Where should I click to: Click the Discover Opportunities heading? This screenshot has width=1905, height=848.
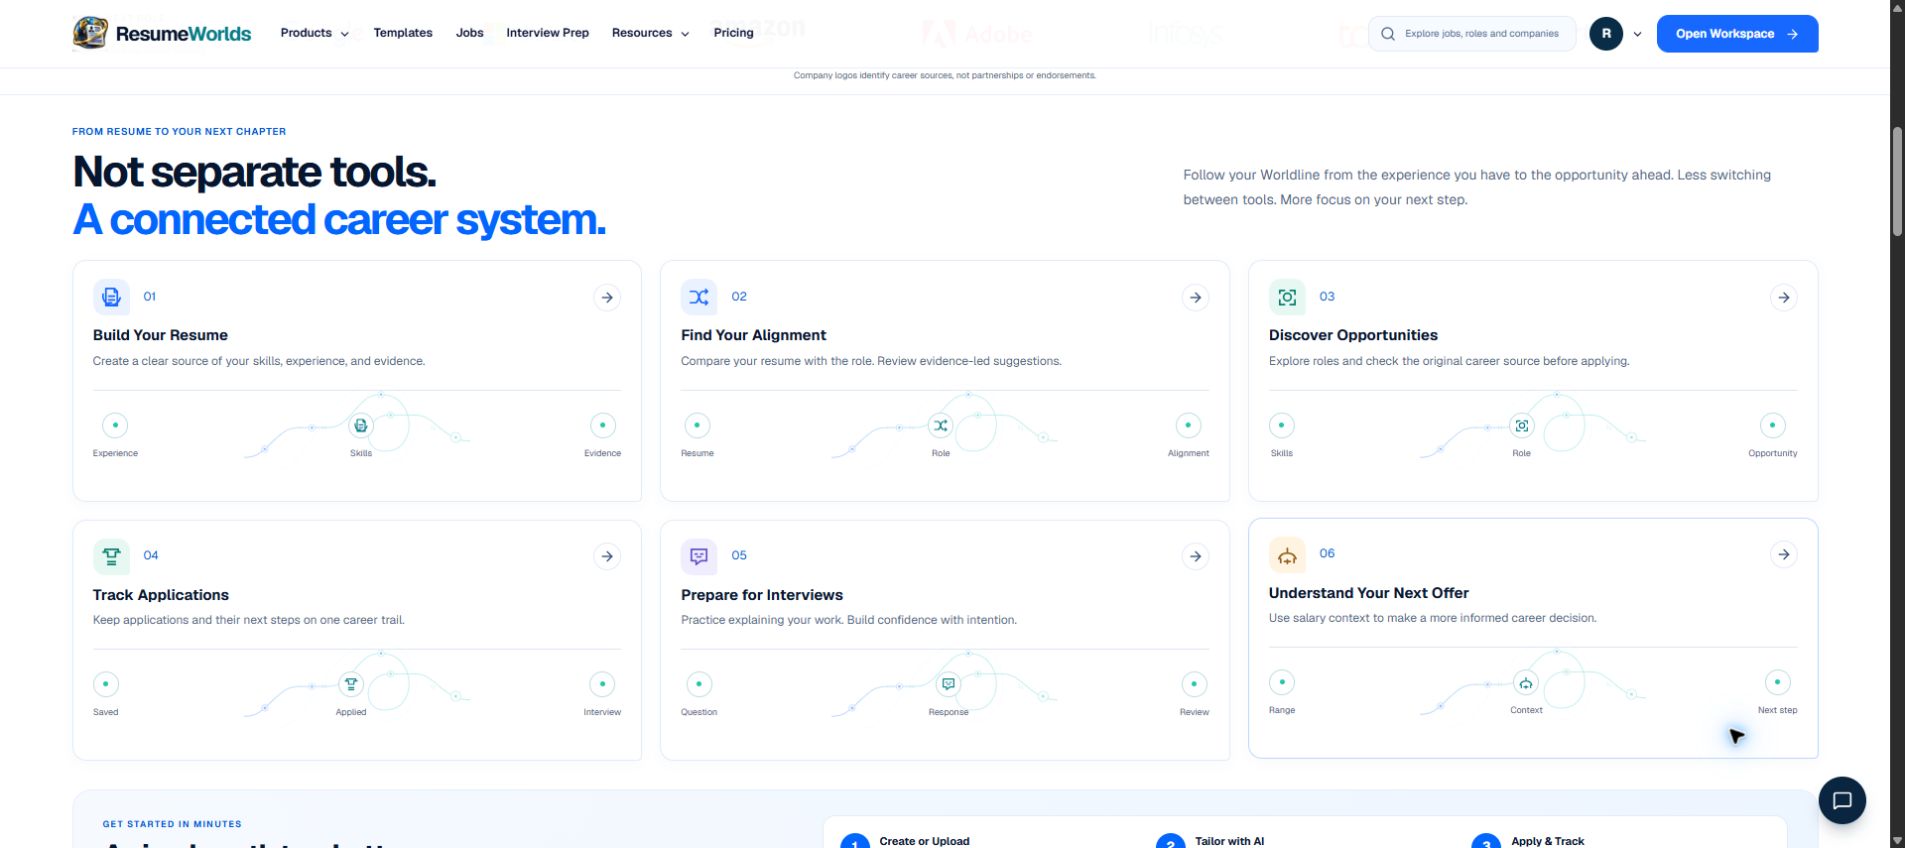1353,335
